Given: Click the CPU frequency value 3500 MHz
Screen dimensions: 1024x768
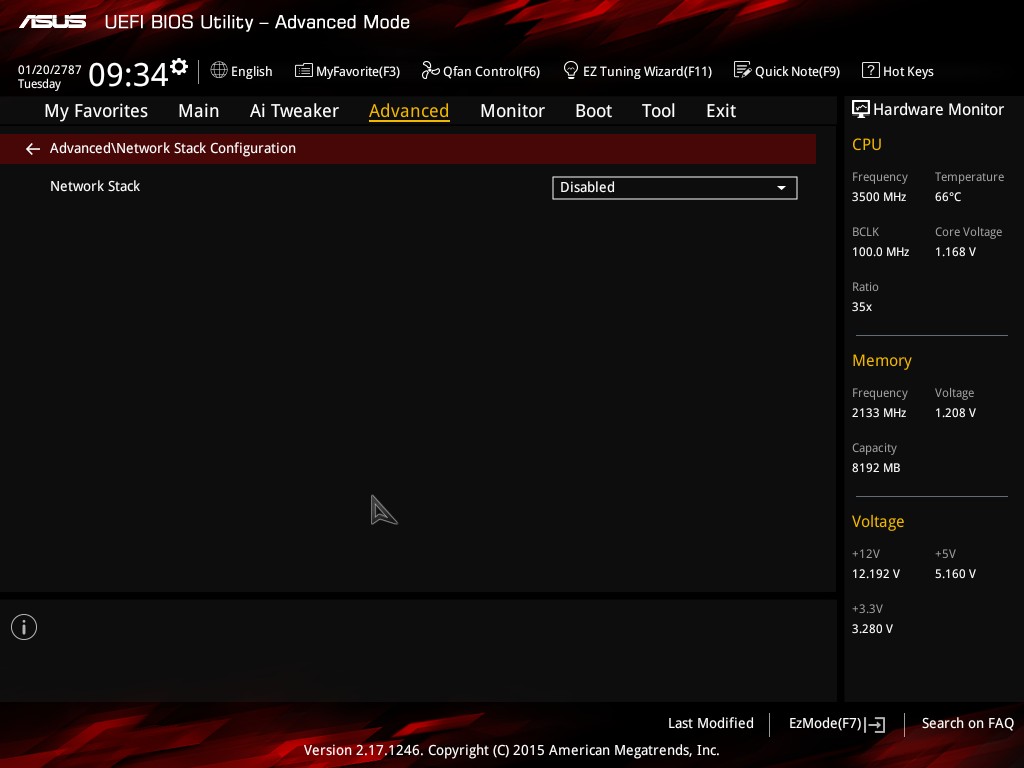Looking at the screenshot, I should (879, 197).
